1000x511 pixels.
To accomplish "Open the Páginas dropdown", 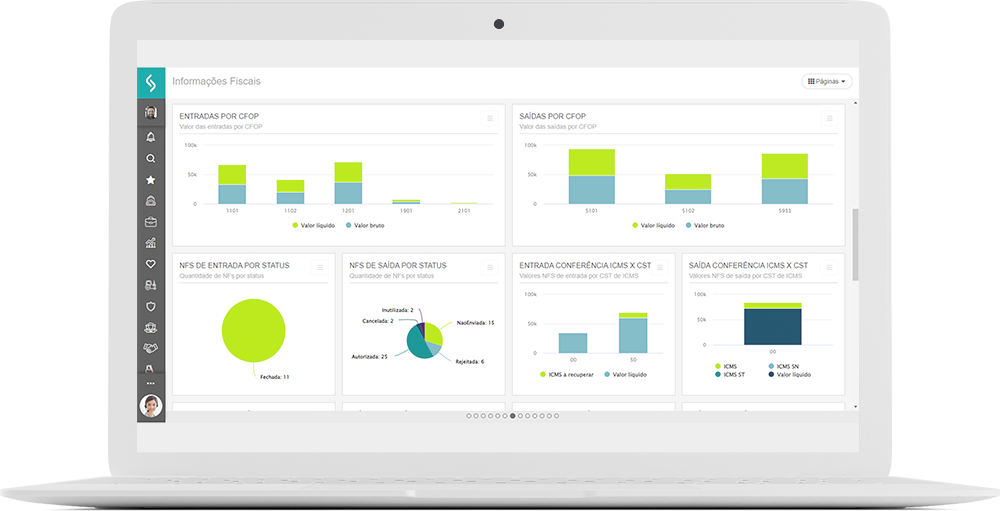I will pos(826,81).
